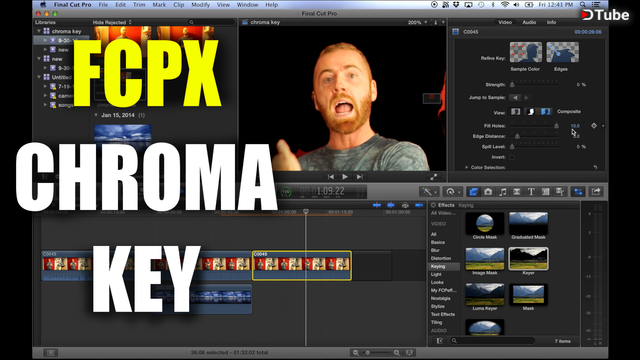Open the Generators browser
This screenshot has height=360, width=640.
coord(546,191)
